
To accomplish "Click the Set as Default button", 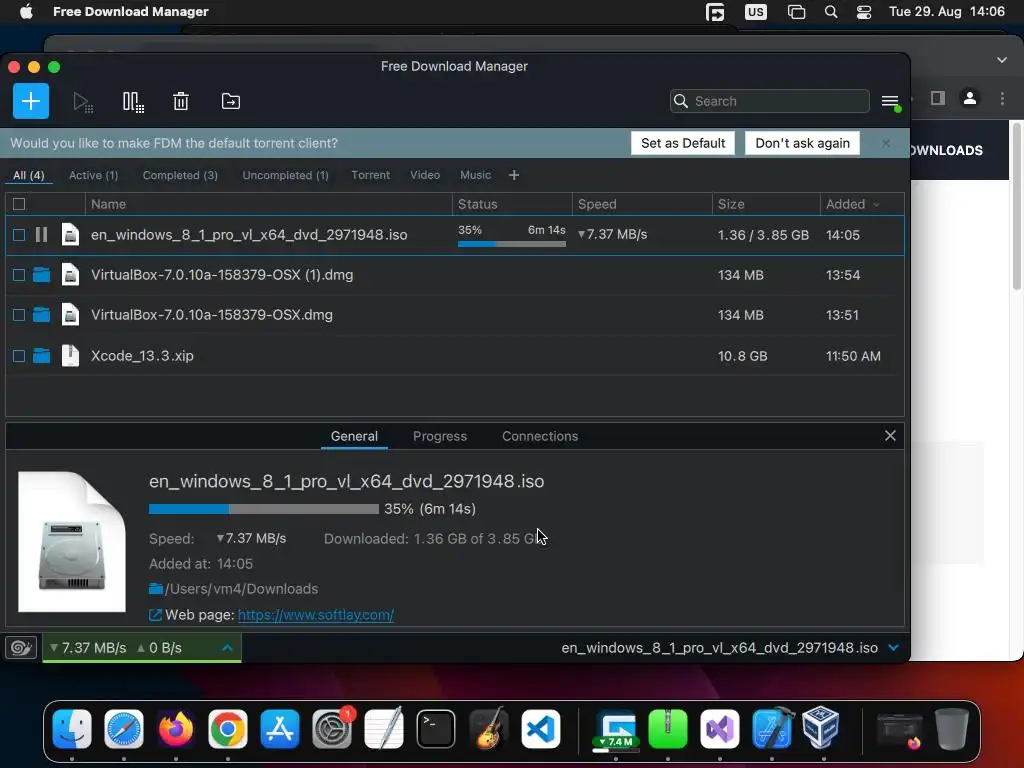I will [x=682, y=143].
